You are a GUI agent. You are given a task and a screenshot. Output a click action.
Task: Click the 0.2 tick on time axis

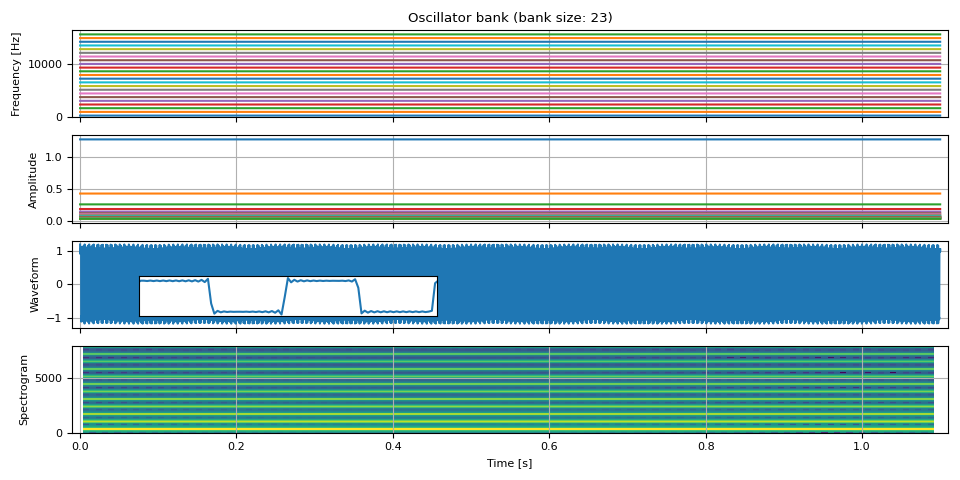click(236, 447)
